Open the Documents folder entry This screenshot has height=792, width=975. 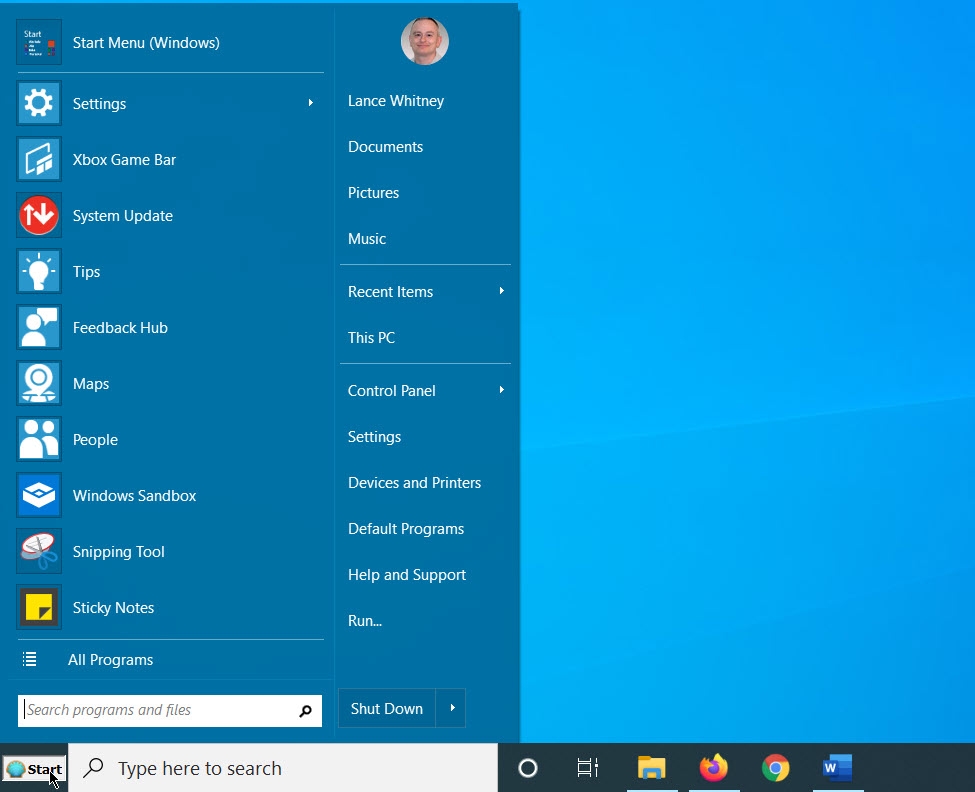coord(385,146)
